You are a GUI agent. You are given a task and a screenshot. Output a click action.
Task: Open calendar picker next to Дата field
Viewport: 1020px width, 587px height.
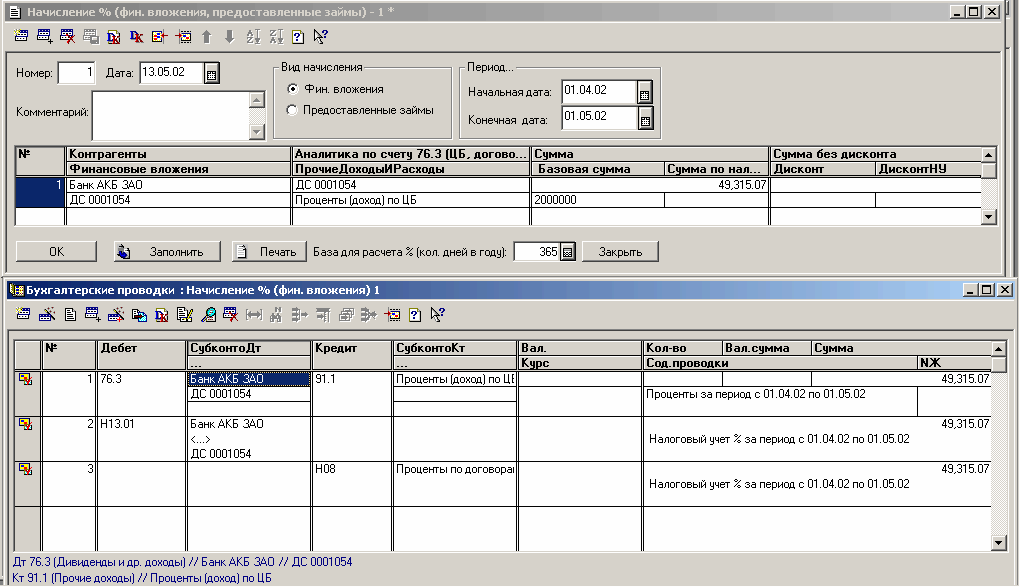pyautogui.click(x=211, y=73)
